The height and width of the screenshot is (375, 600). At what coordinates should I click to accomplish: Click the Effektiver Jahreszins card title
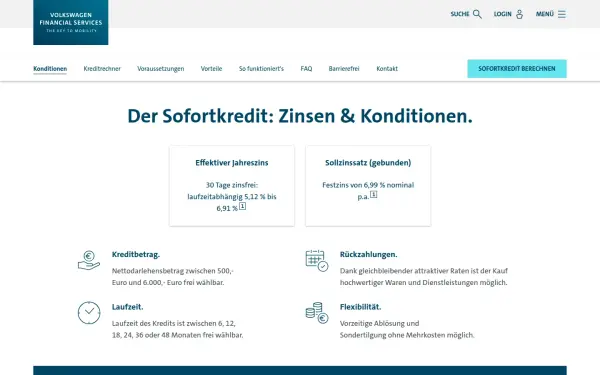(232, 163)
